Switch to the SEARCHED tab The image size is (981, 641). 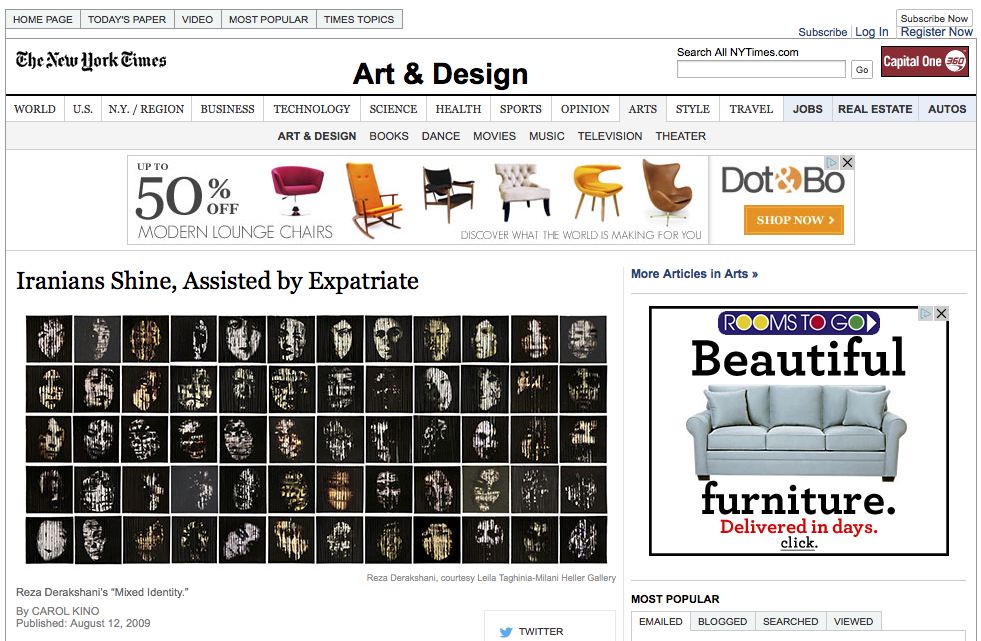(x=790, y=622)
